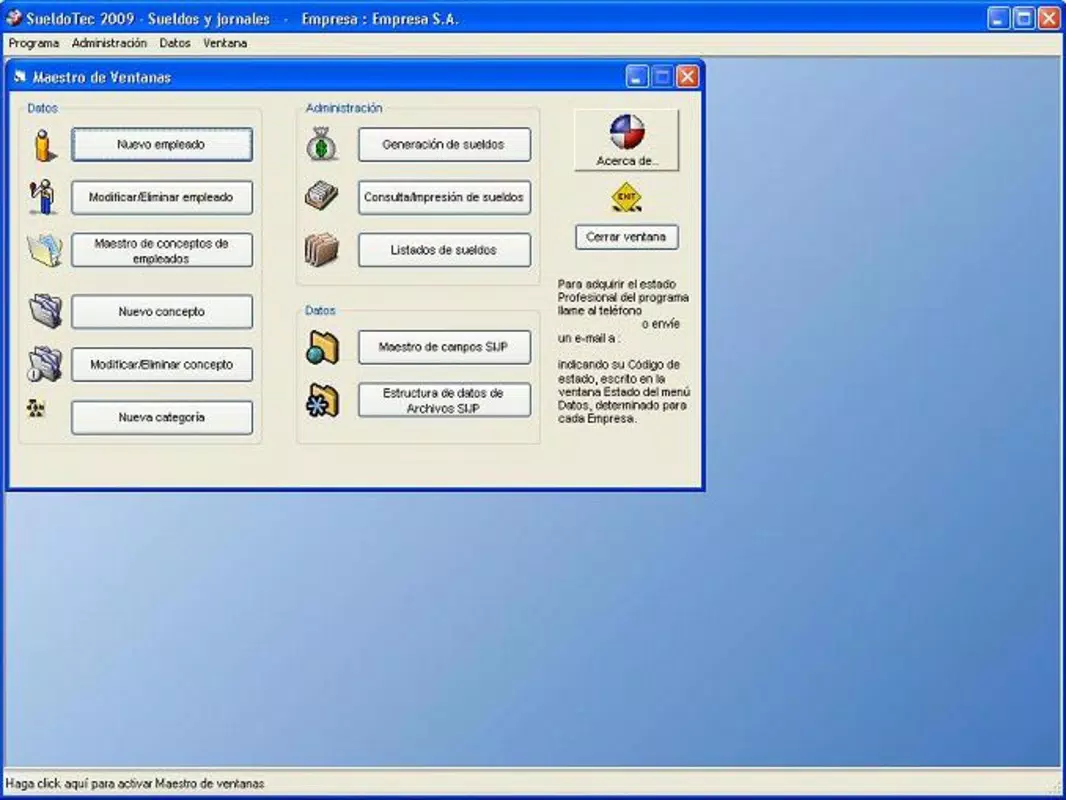Click the file stack icon beside Listados de sueldos

322,249
